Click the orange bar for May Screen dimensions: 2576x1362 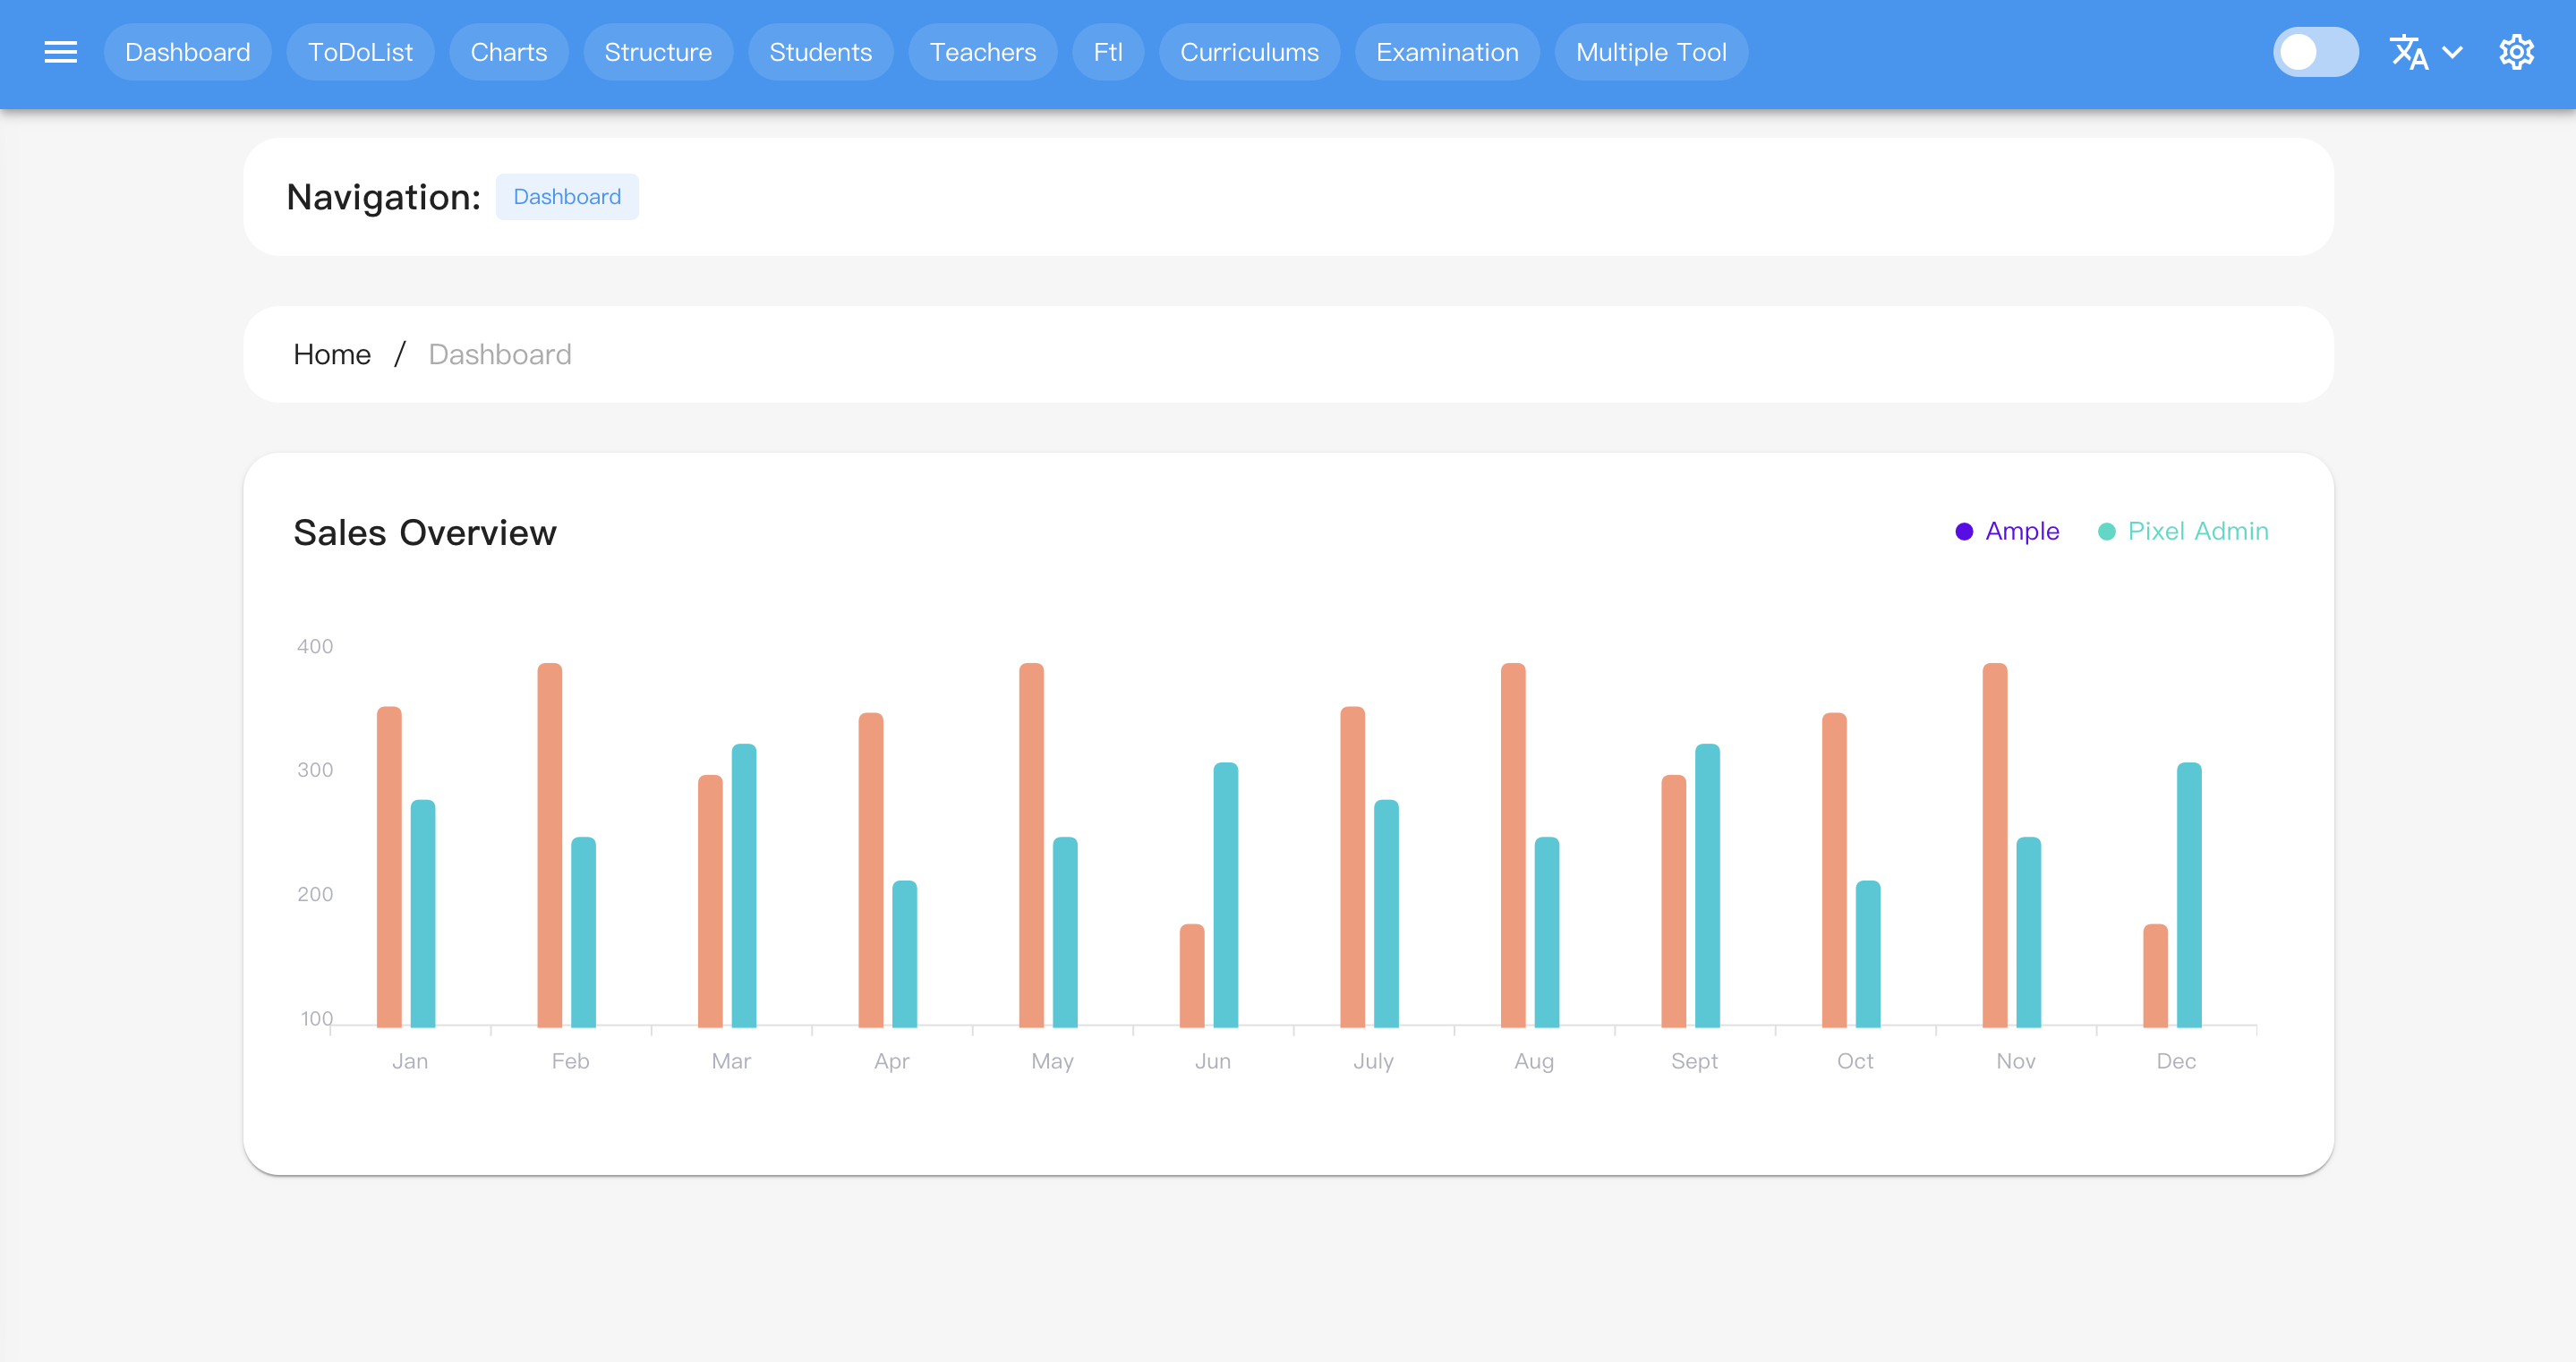pos(1032,845)
